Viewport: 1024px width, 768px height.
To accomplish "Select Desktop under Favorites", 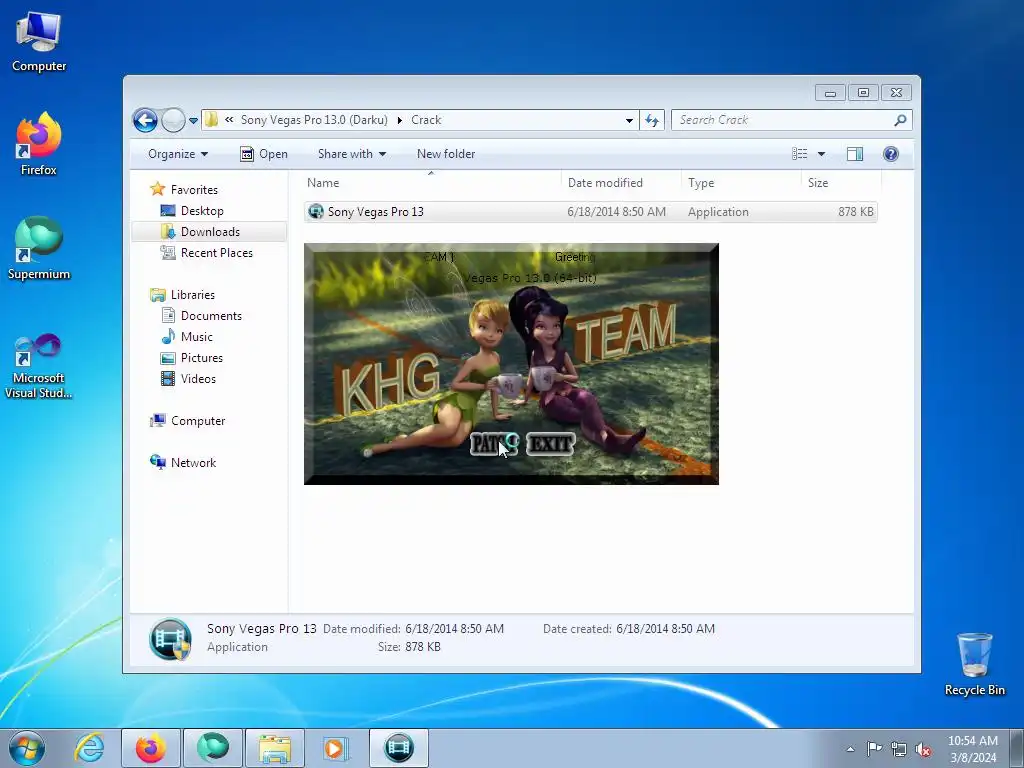I will 202,211.
